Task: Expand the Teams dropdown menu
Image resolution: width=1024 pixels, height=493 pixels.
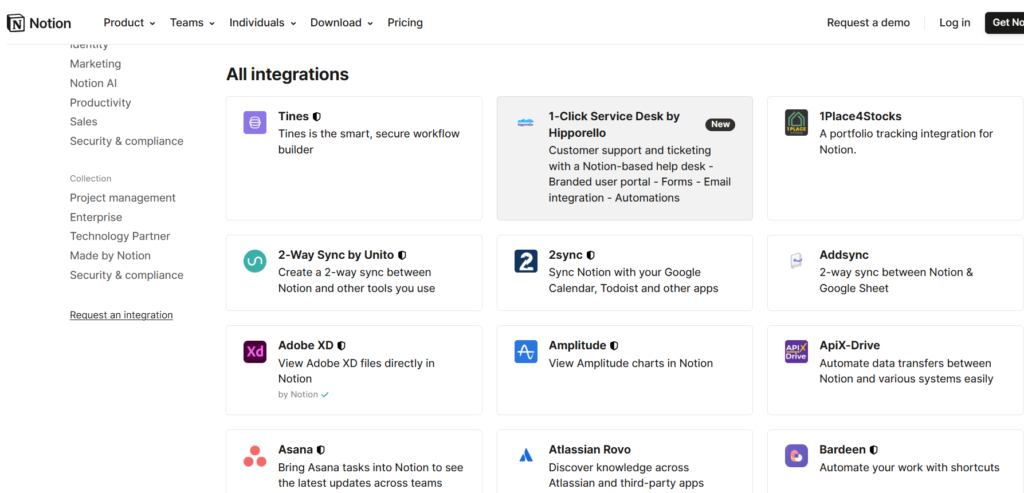Action: (x=193, y=23)
